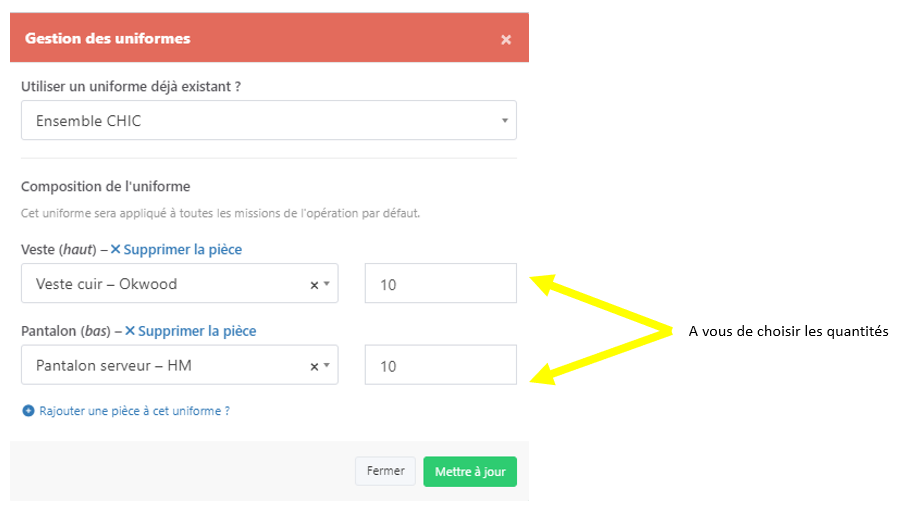Clear the Veste cuir – Okwood selection

314,285
